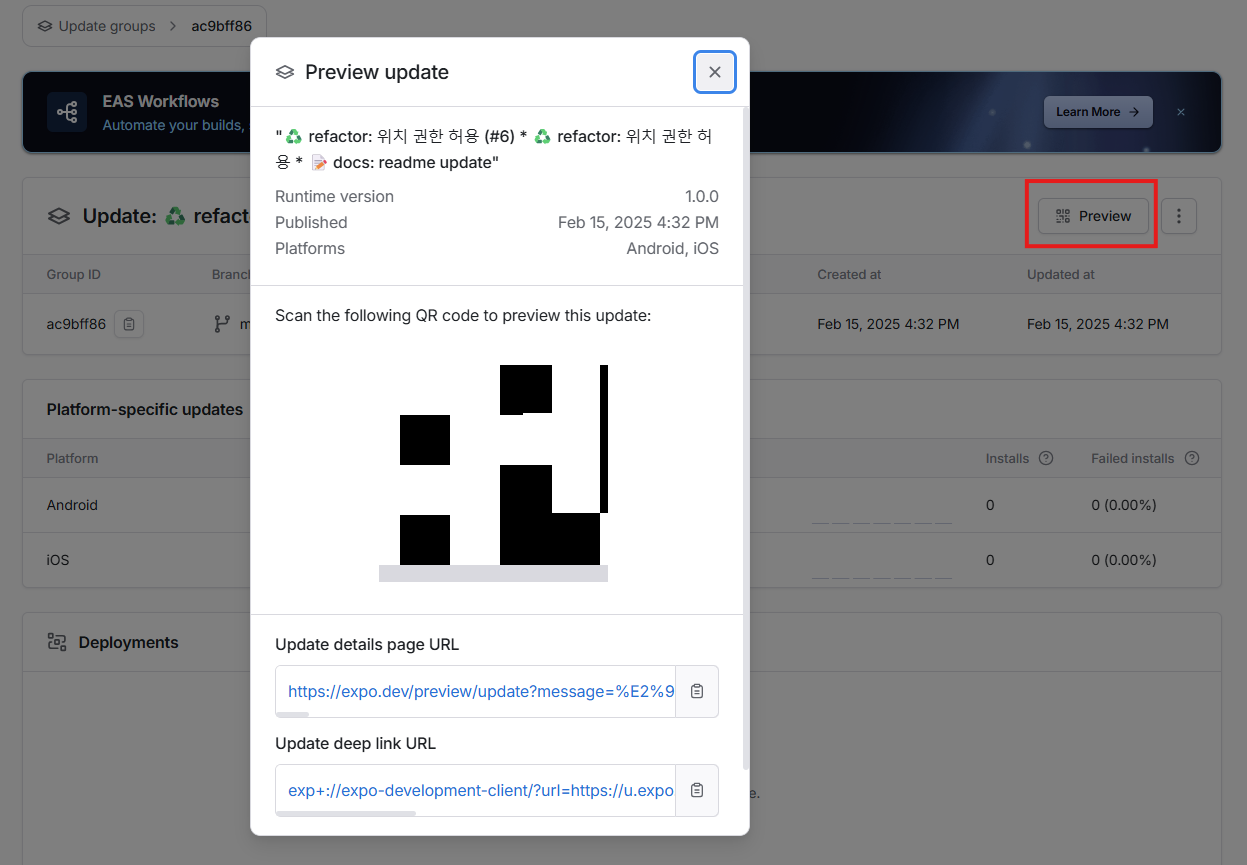This screenshot has height=865, width=1247.
Task: Click the Deployments section heading
Action: click(128, 642)
